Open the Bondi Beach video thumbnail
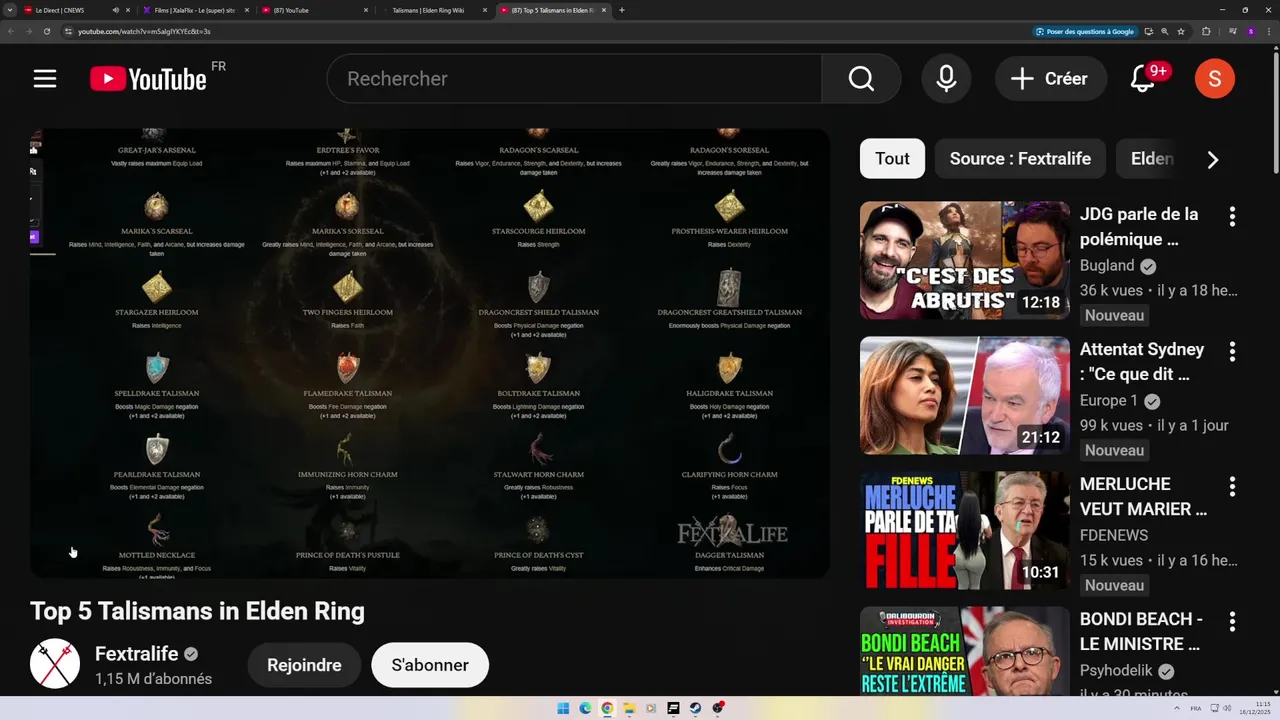 pos(965,651)
